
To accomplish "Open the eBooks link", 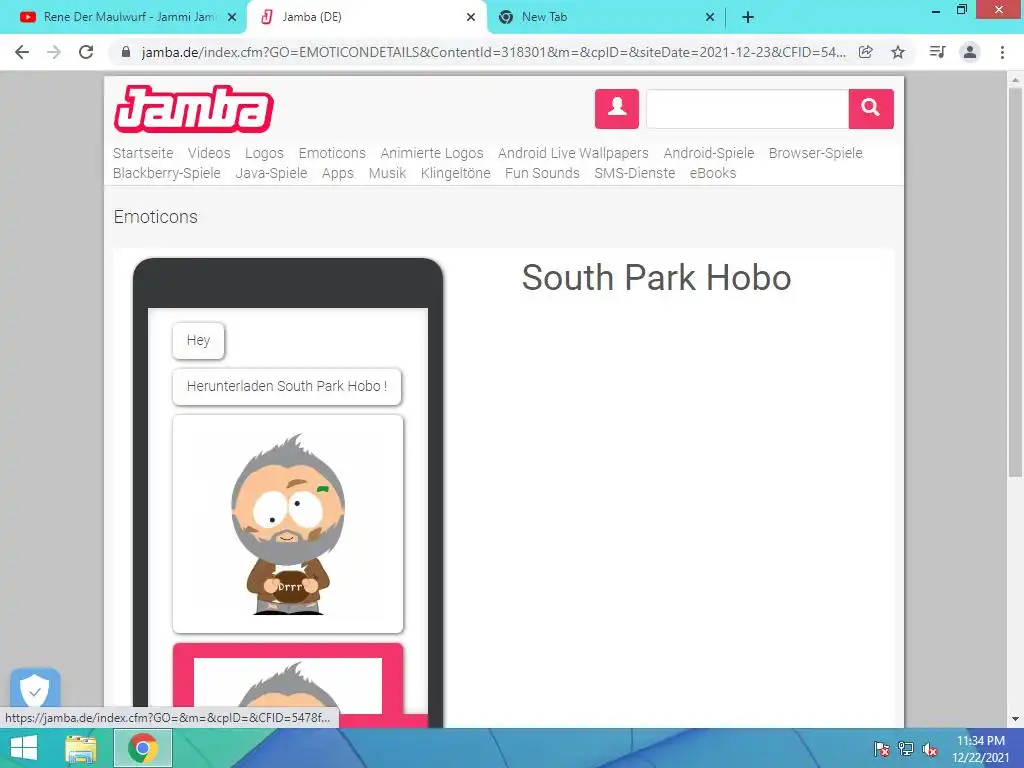I will pos(712,173).
